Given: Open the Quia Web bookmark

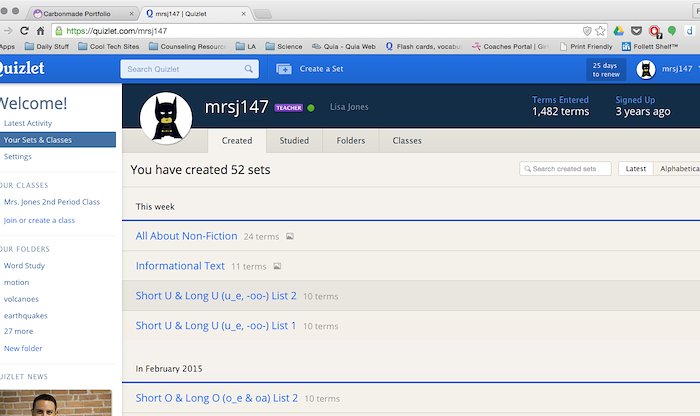Looking at the screenshot, I should pyautogui.click(x=344, y=46).
